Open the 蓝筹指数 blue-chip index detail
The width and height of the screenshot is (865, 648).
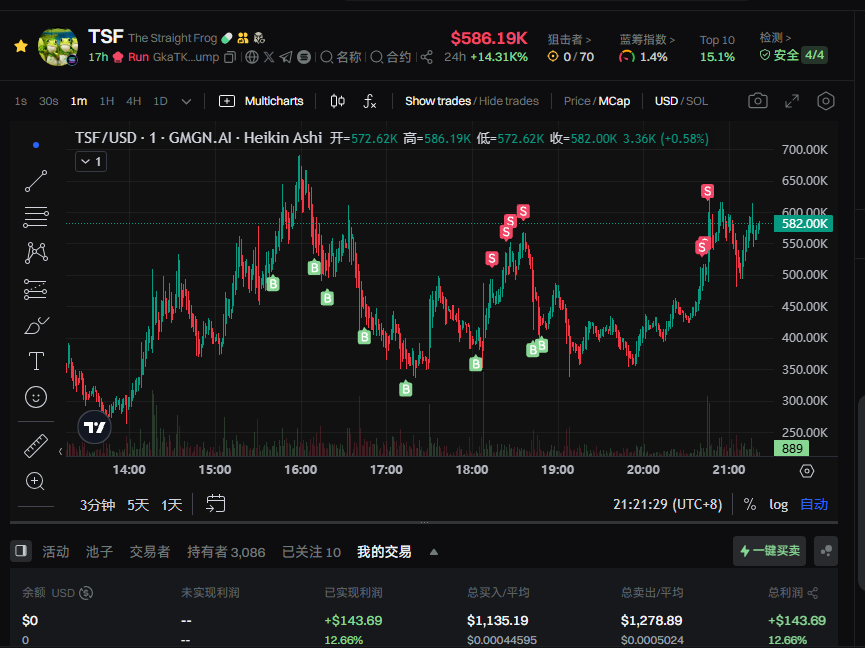click(647, 39)
